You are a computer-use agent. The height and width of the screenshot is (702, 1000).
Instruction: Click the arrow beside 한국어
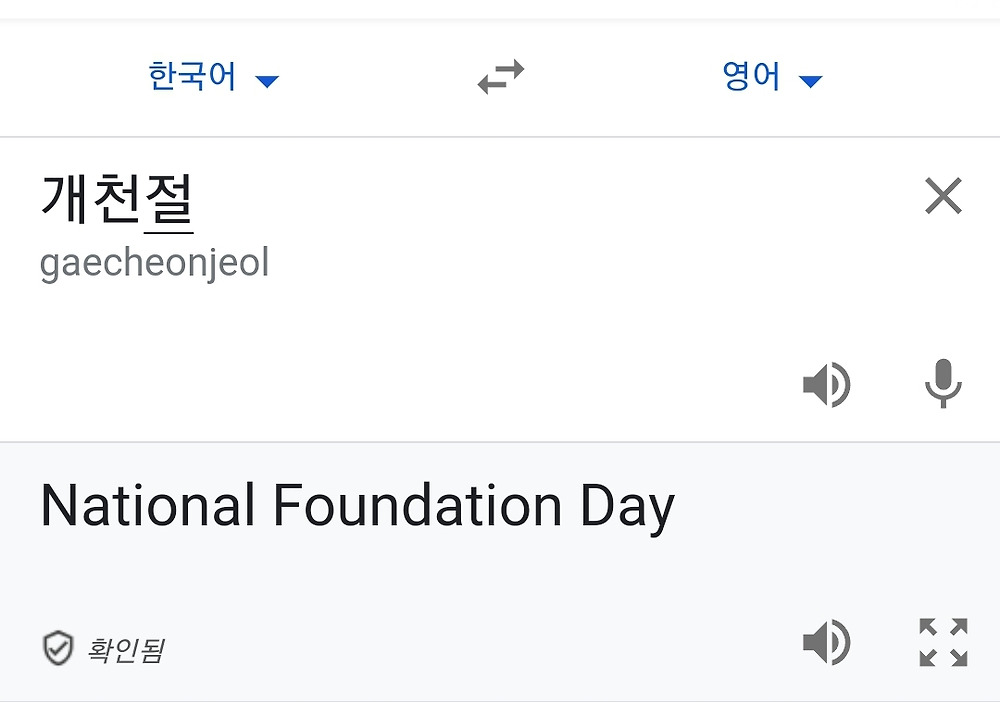(267, 81)
